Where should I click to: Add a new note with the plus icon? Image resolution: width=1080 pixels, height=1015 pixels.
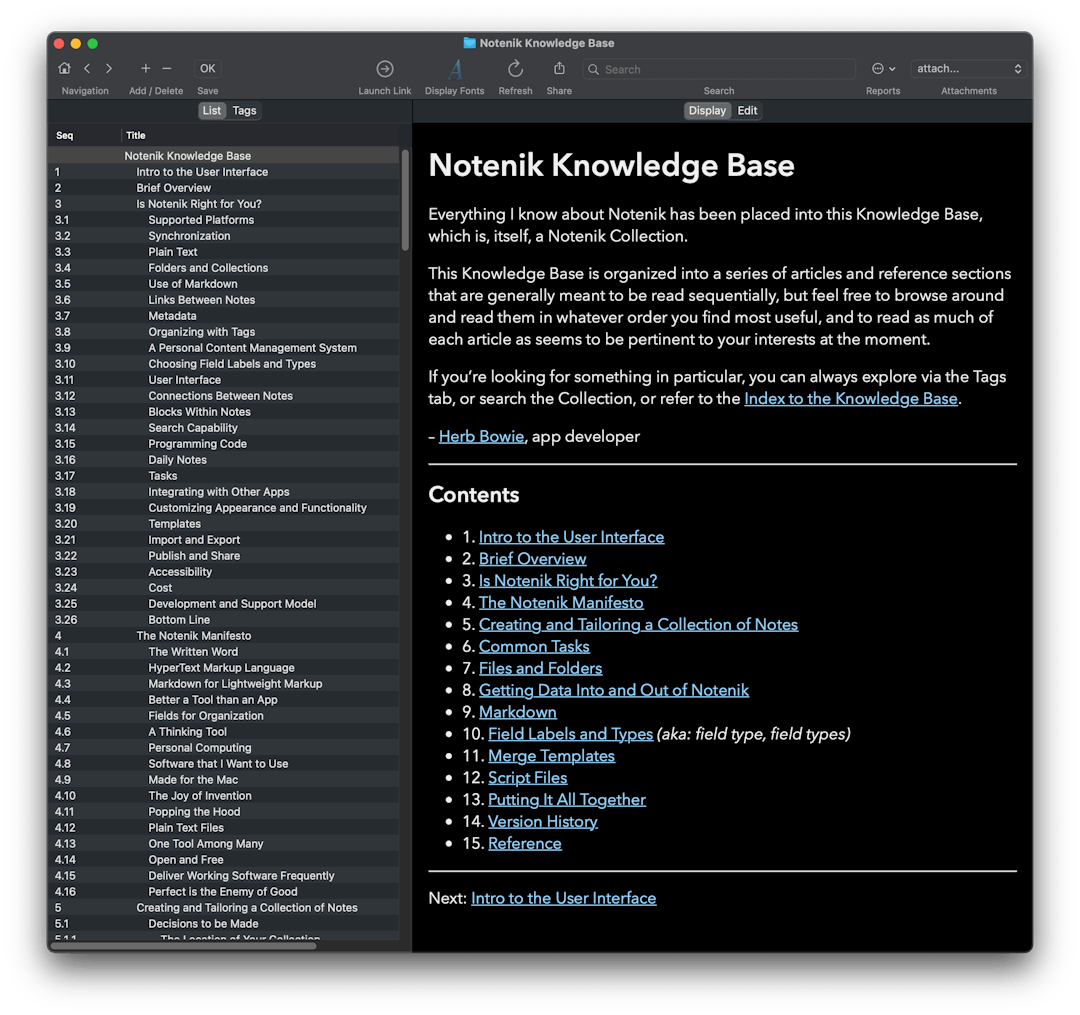pyautogui.click(x=145, y=69)
